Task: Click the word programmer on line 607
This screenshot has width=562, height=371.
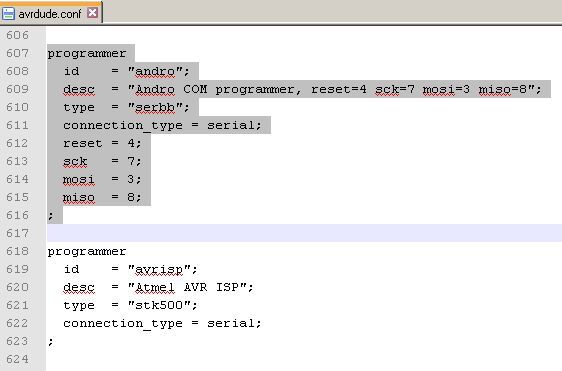Action: [87, 54]
